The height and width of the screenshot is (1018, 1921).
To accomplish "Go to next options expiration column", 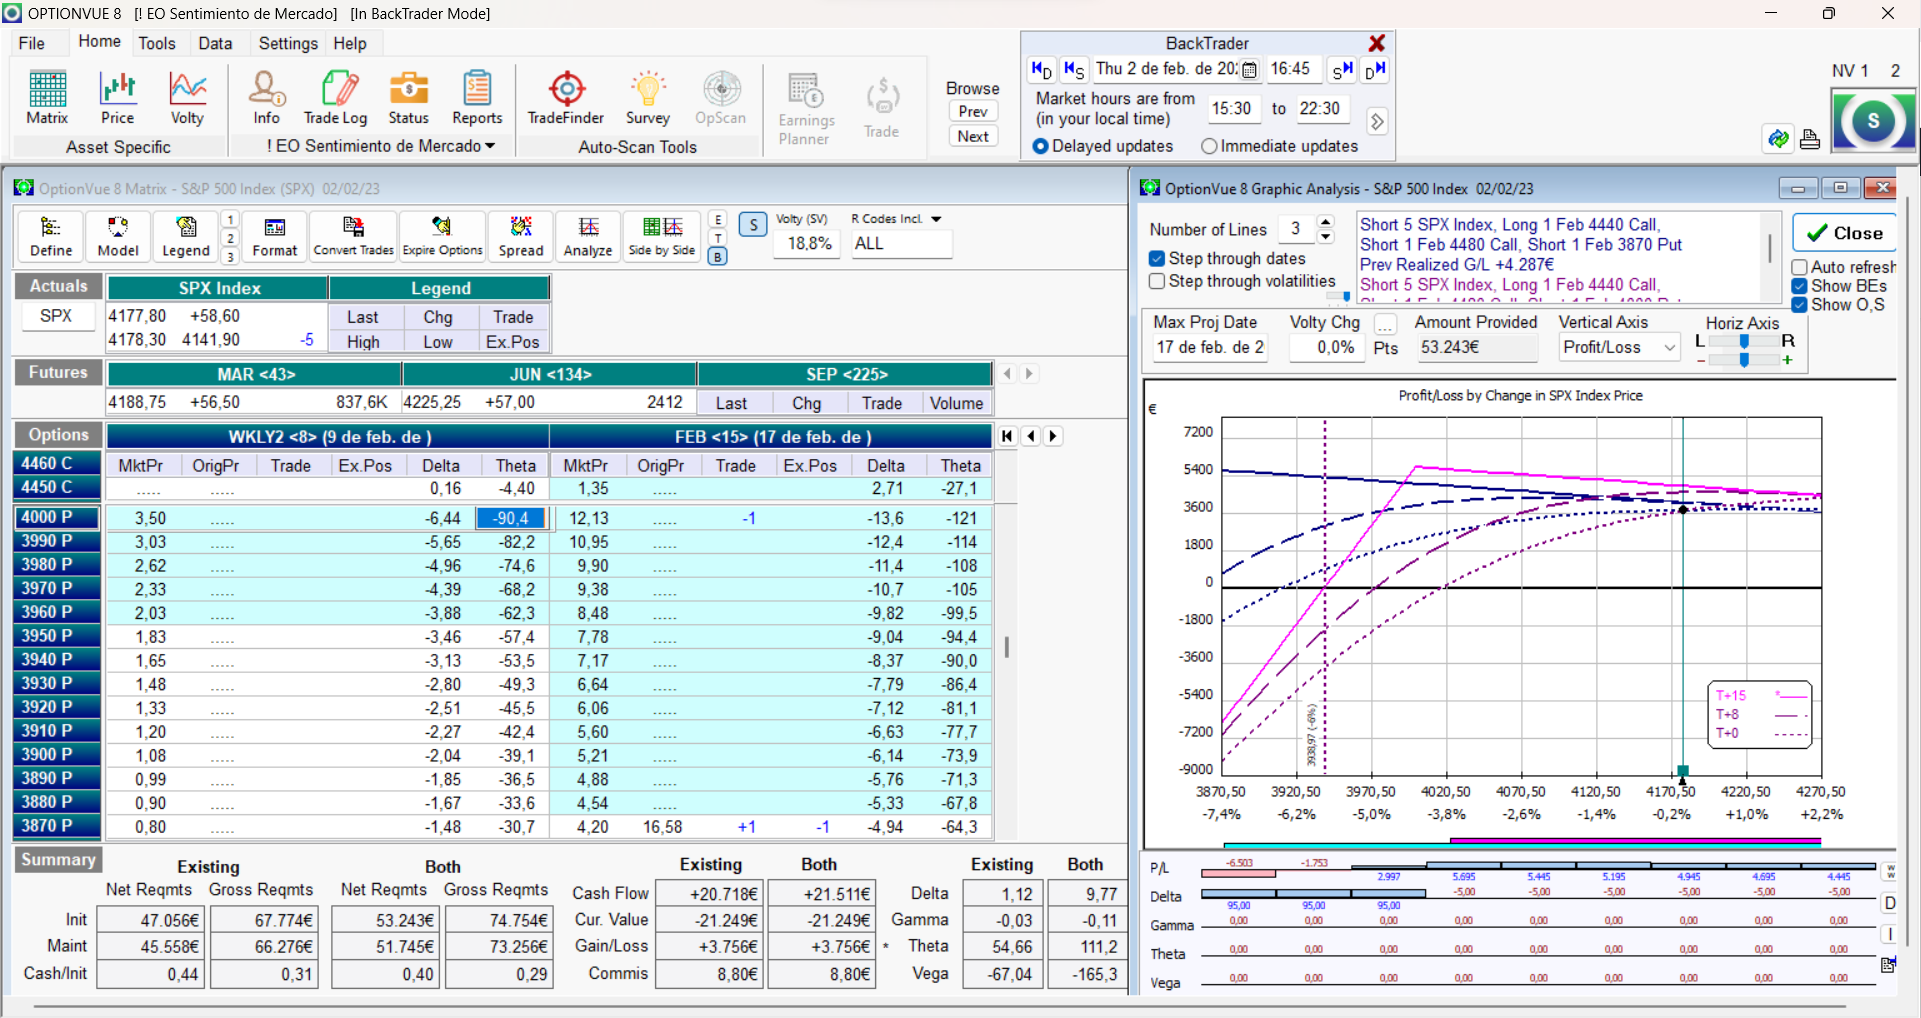I will point(1053,436).
